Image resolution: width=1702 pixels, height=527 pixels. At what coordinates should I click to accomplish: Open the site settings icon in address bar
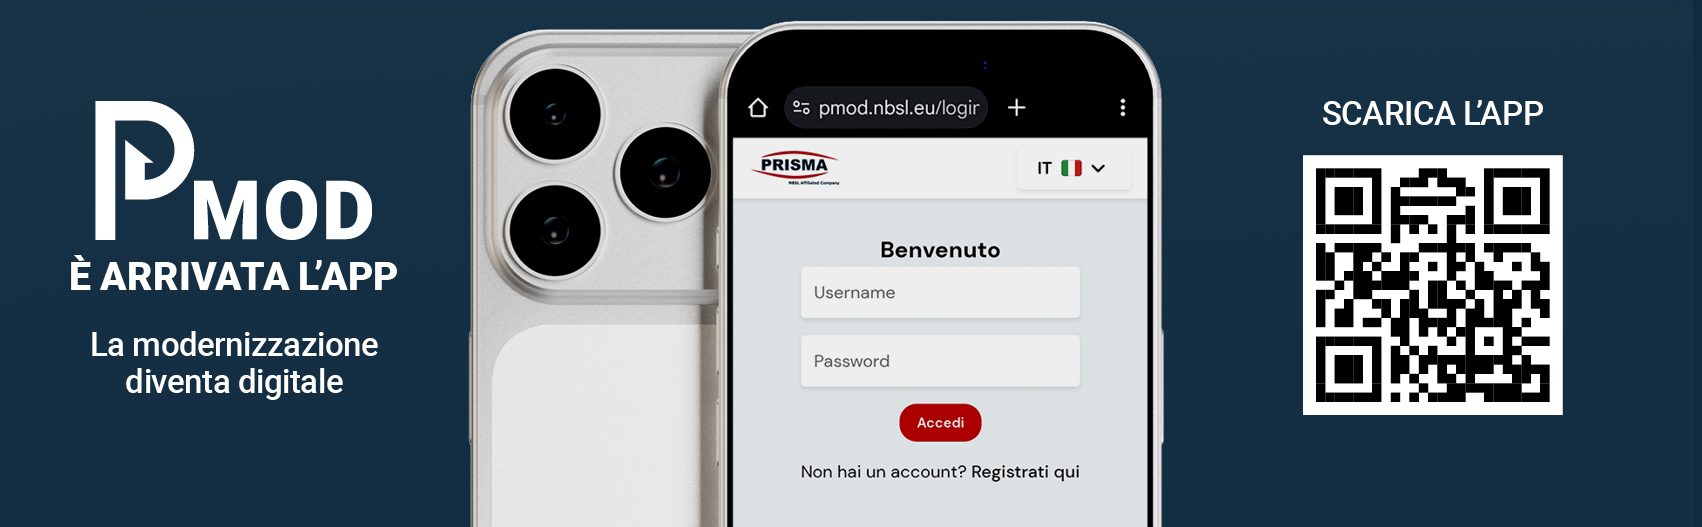click(x=801, y=107)
